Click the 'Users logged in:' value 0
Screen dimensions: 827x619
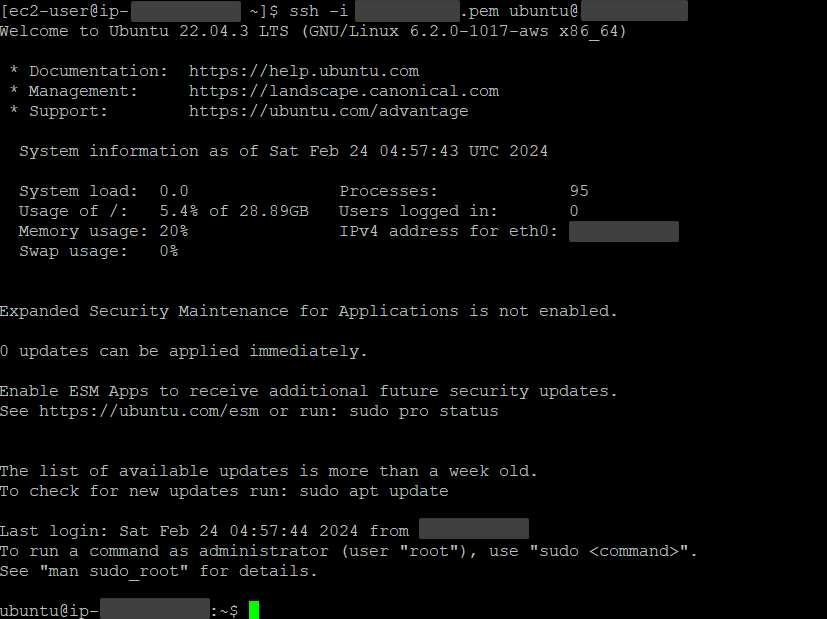574,211
